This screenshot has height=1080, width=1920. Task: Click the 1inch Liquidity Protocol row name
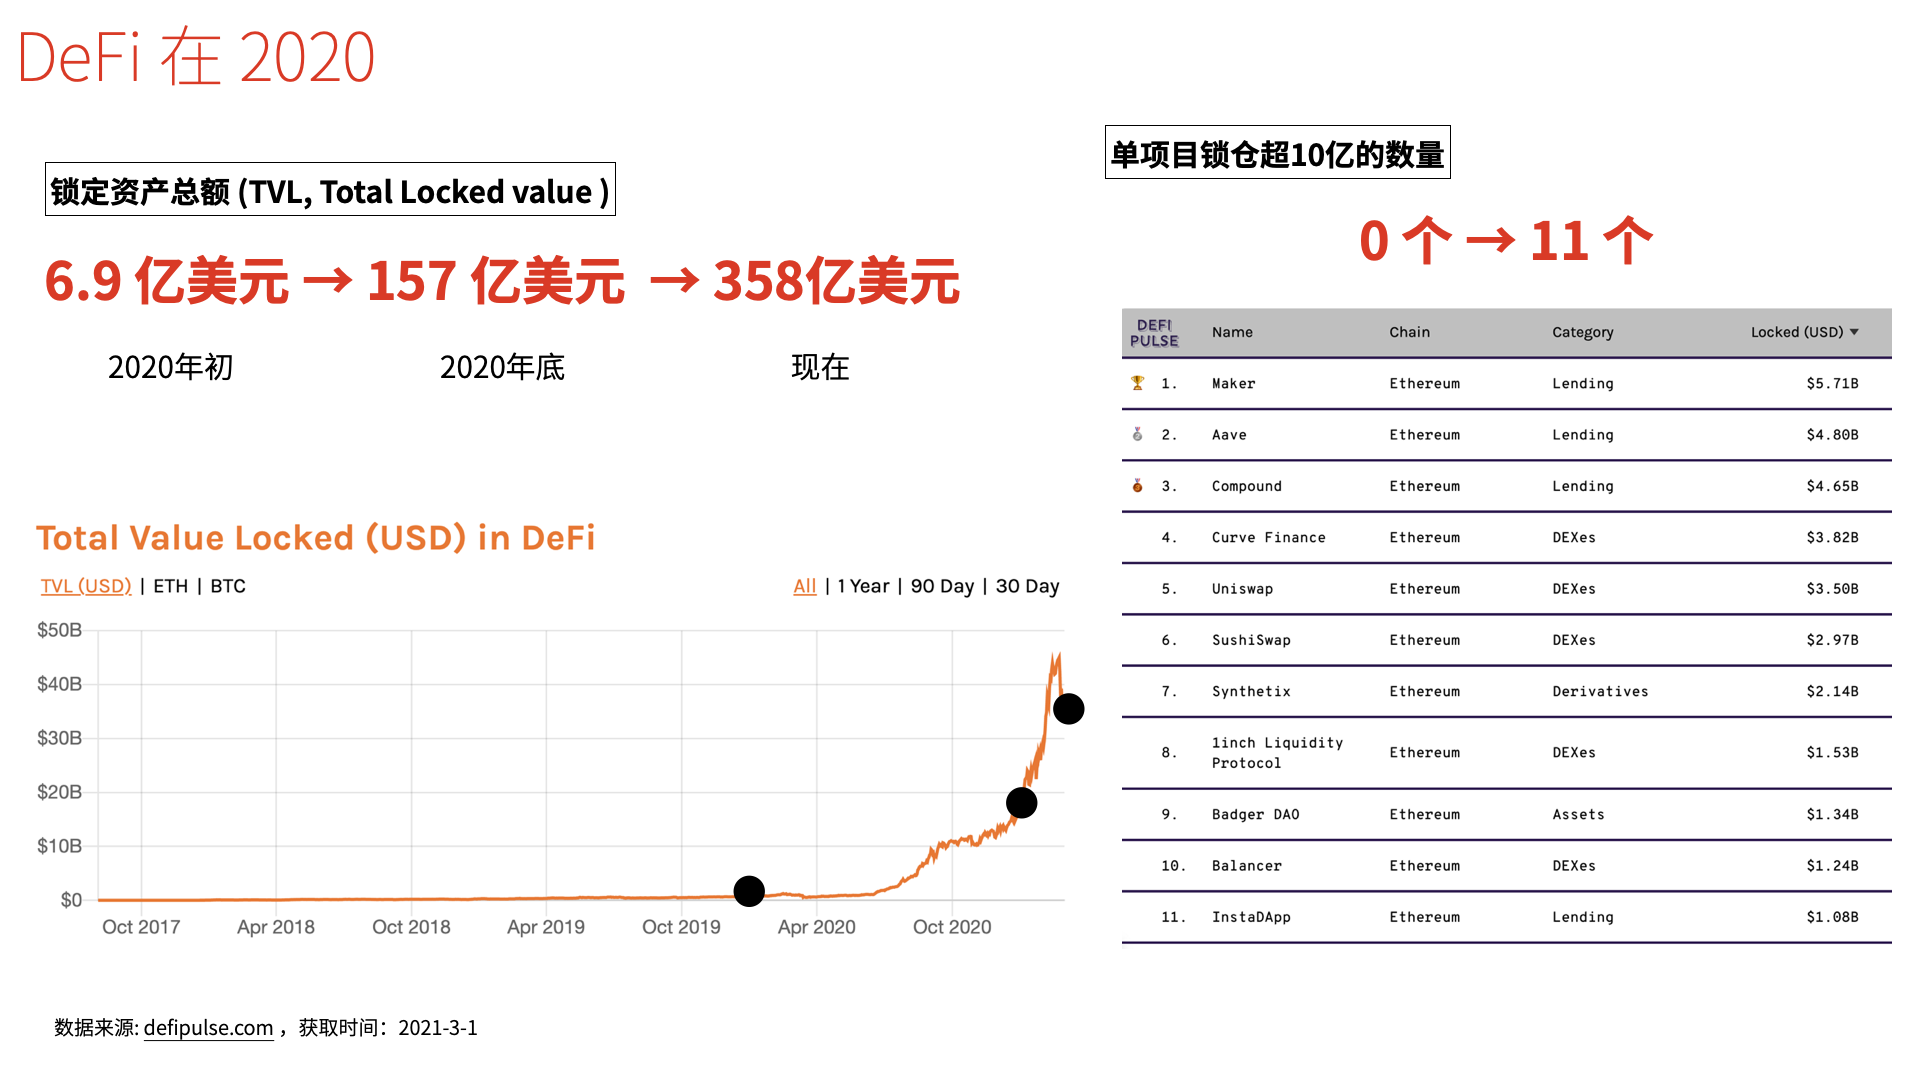(1277, 752)
